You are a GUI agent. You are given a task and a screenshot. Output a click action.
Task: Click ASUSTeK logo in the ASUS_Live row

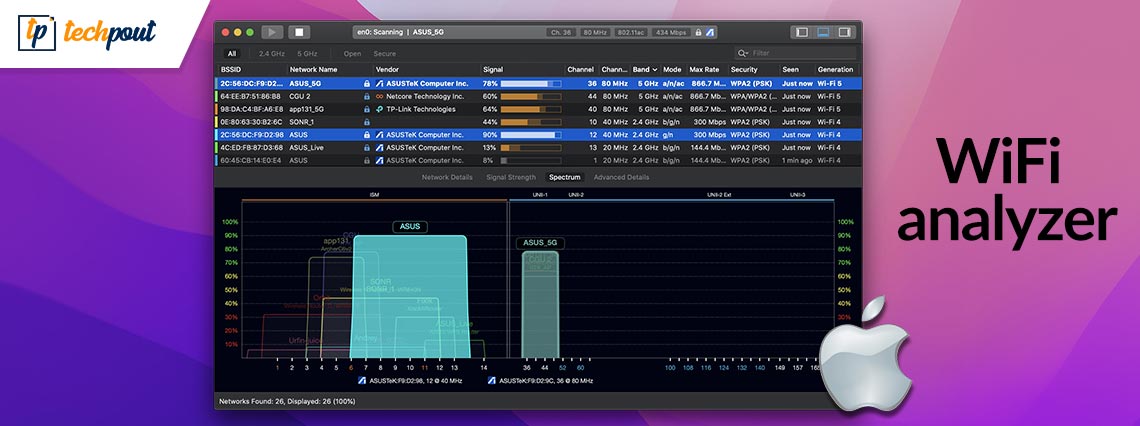pyautogui.click(x=379, y=148)
